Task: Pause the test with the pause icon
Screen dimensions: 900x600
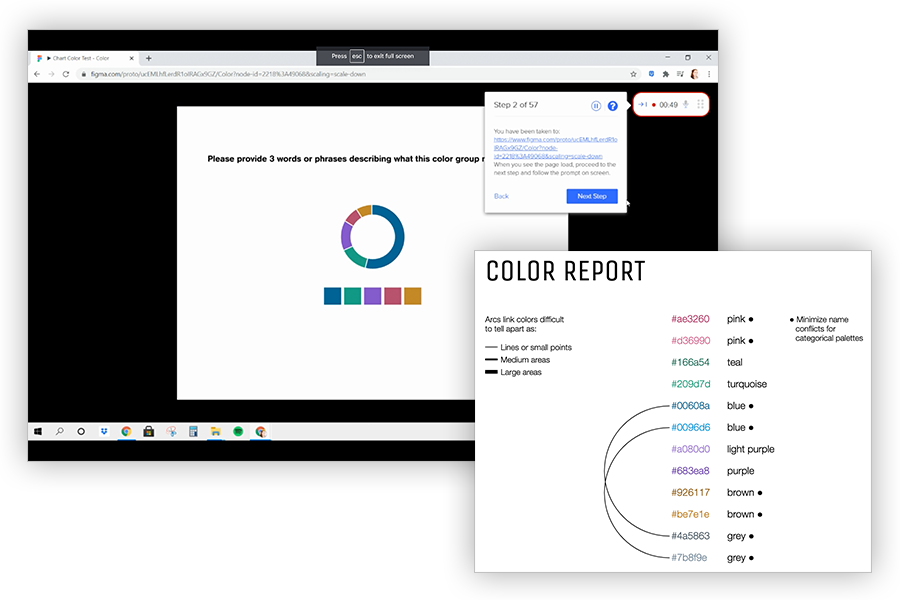Action: tap(596, 106)
